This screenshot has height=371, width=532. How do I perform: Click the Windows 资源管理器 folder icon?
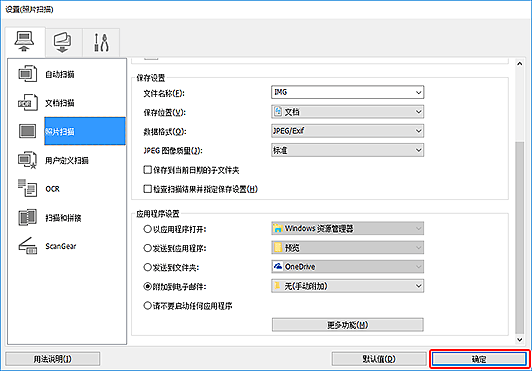pos(278,228)
